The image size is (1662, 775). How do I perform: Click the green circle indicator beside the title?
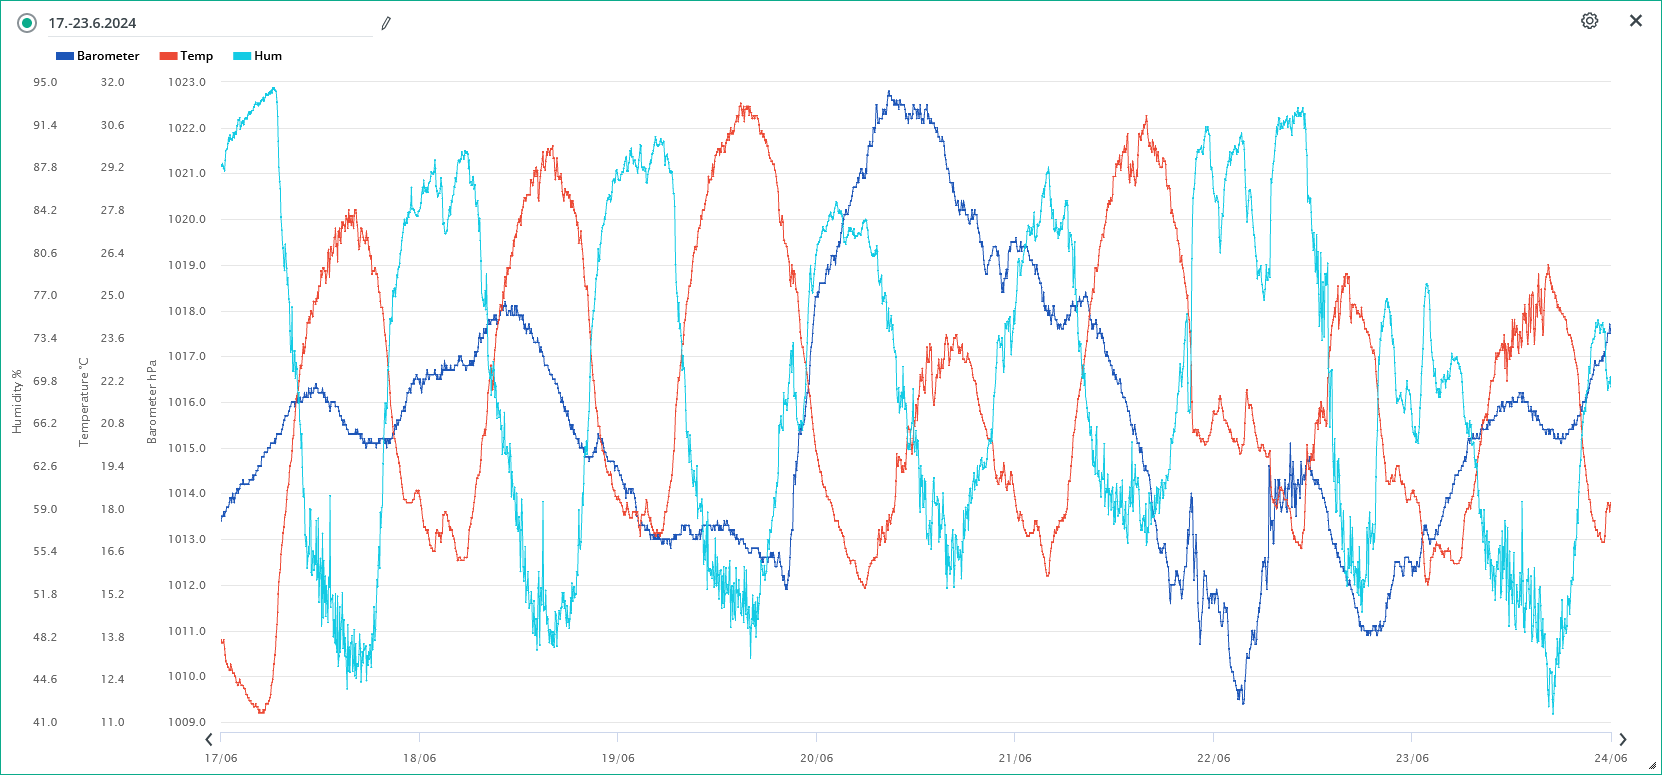click(x=27, y=23)
